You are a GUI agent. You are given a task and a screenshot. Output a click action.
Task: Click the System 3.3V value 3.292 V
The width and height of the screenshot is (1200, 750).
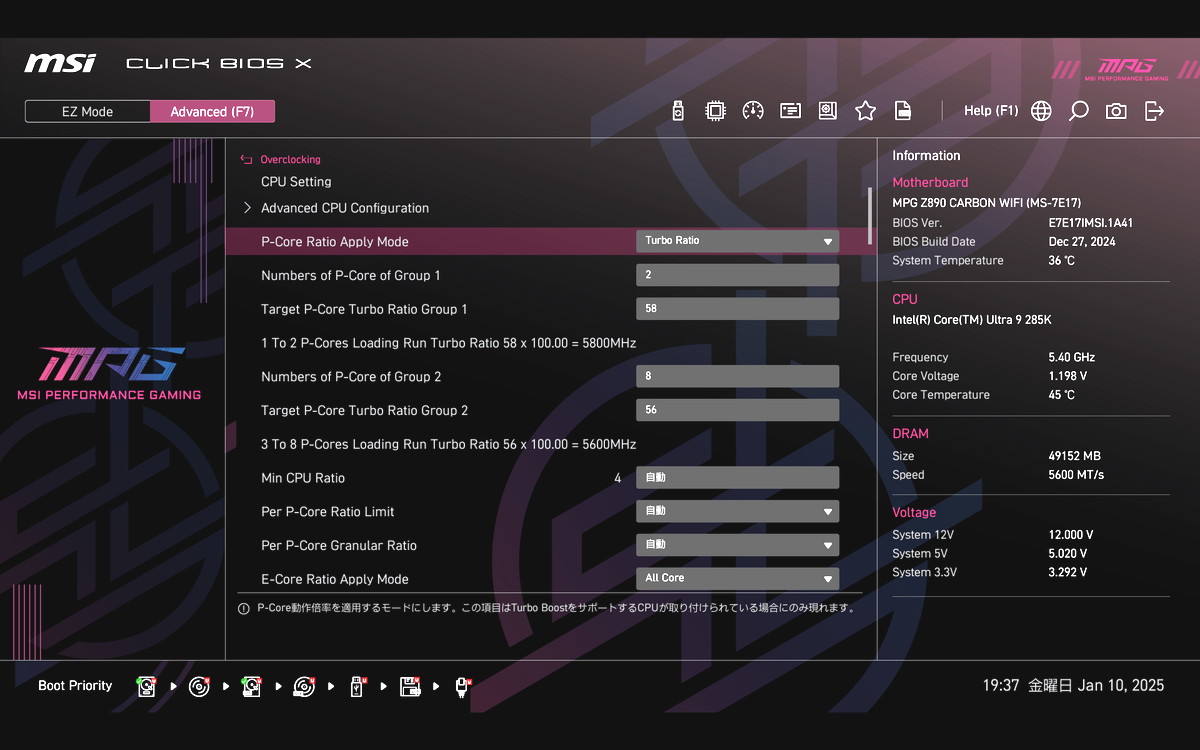tap(1067, 573)
